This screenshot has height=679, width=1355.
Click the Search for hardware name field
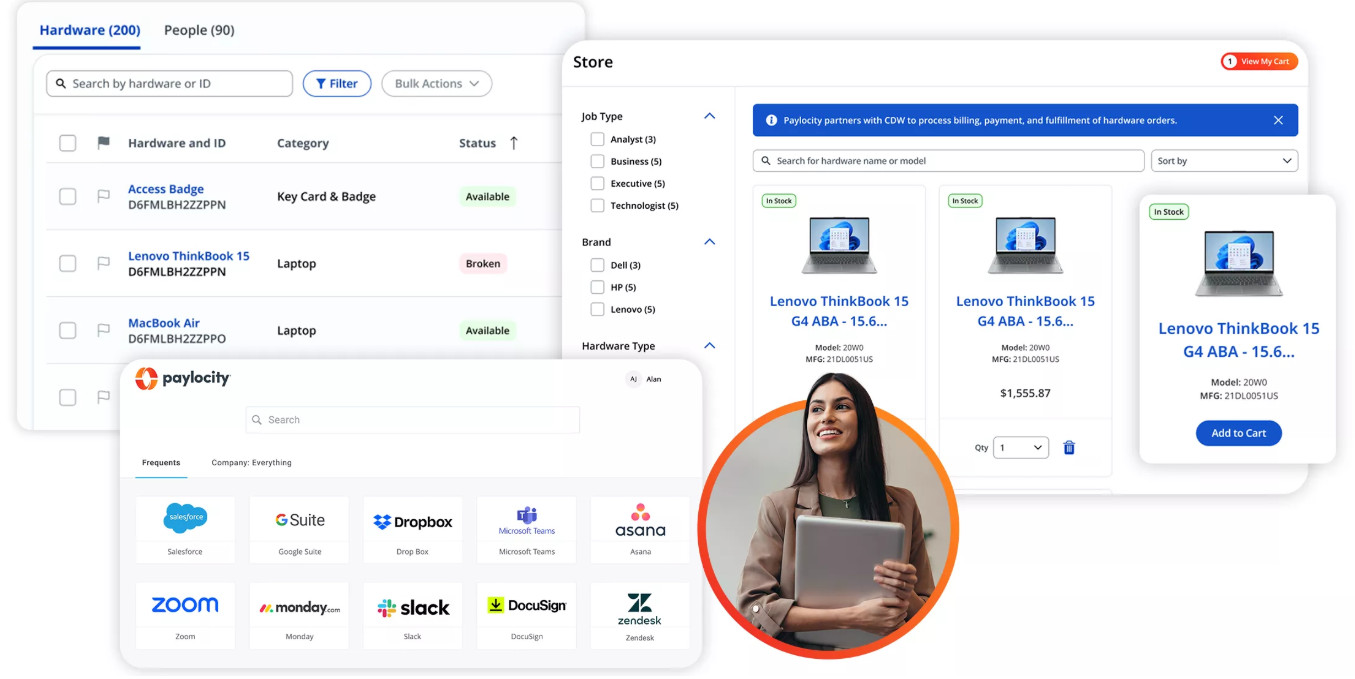pos(948,161)
